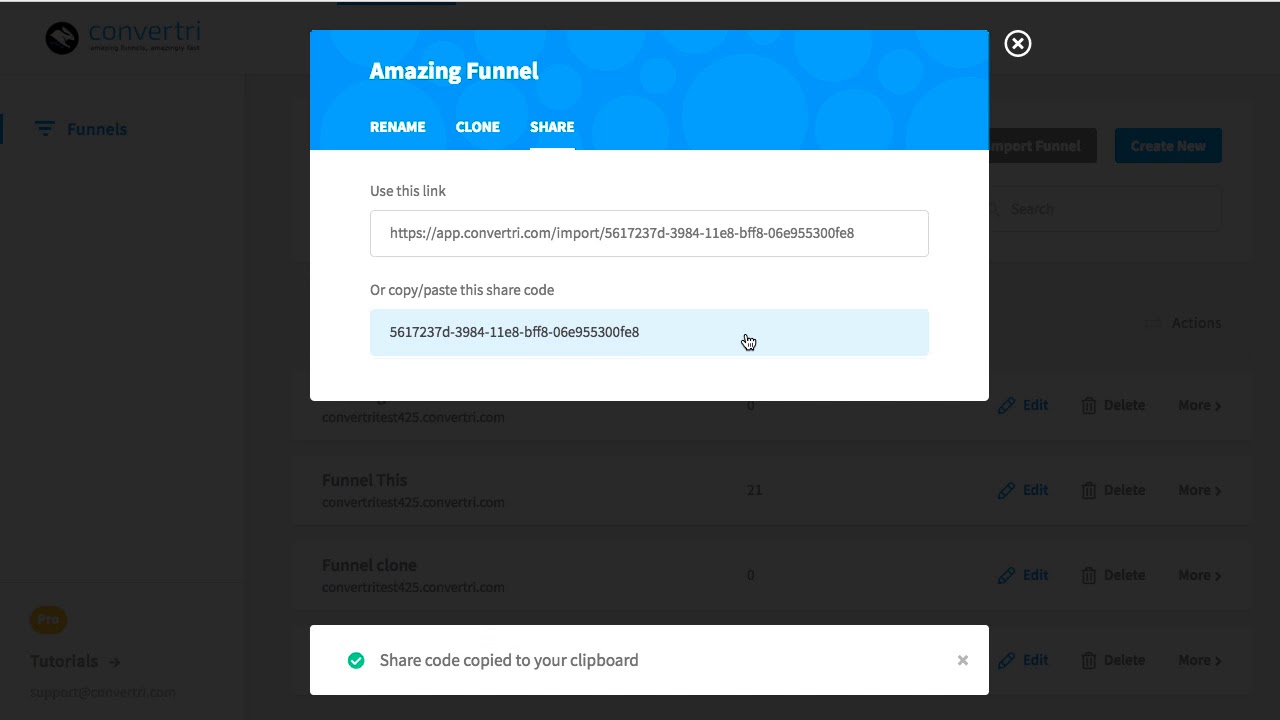Click the trash icon for Funnel This
This screenshot has width=1280, height=720.
[x=1088, y=490]
